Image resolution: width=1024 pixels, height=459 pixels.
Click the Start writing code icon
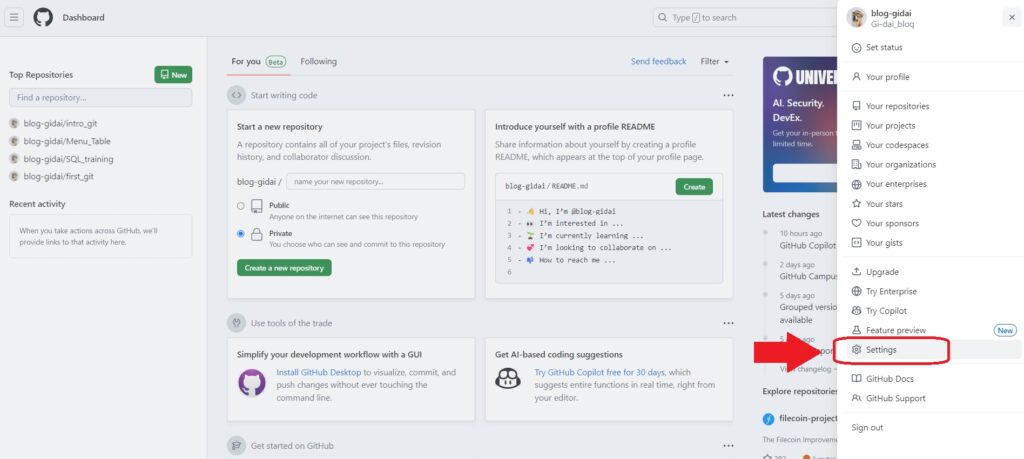[x=236, y=95]
